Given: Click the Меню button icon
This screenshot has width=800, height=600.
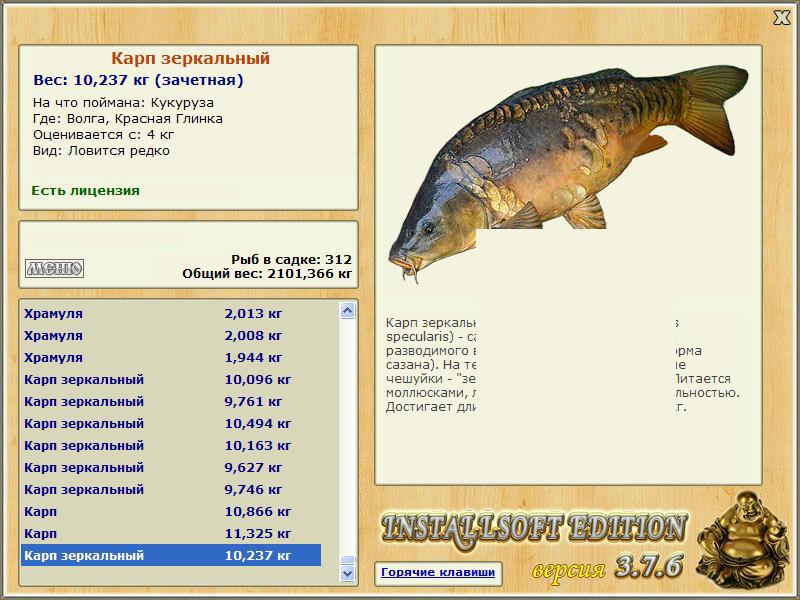Looking at the screenshot, I should [55, 268].
